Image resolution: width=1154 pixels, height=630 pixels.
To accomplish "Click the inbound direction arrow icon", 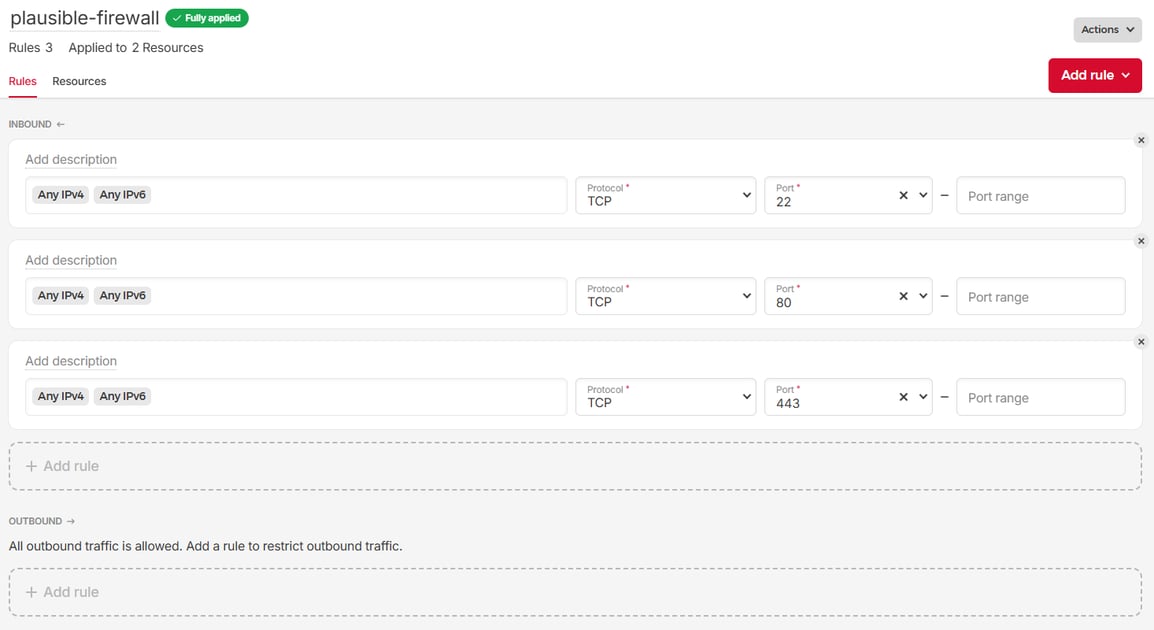I will pos(62,124).
